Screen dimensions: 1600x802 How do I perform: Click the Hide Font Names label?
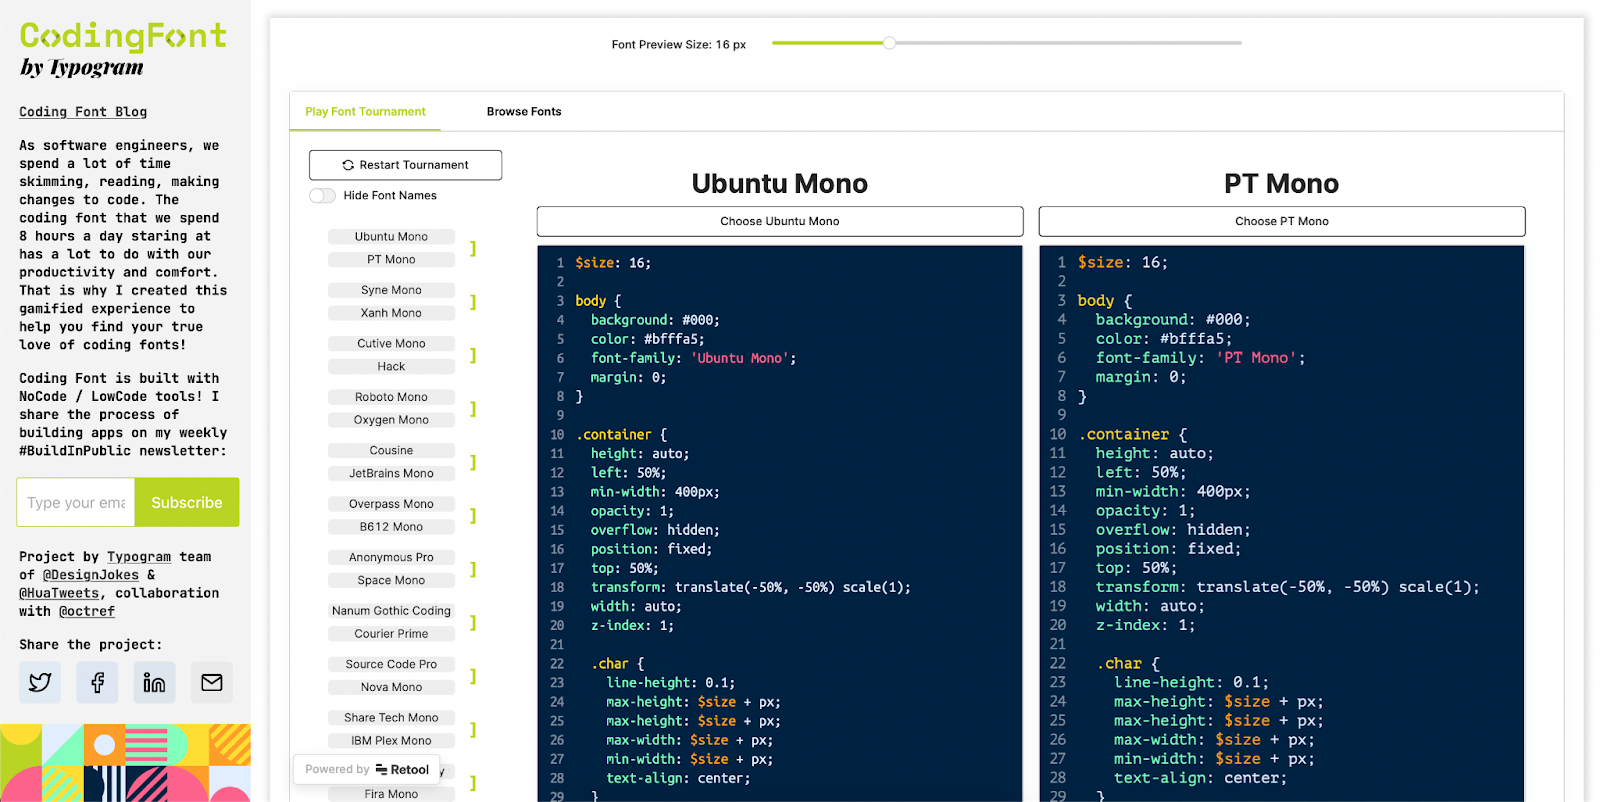pos(390,196)
